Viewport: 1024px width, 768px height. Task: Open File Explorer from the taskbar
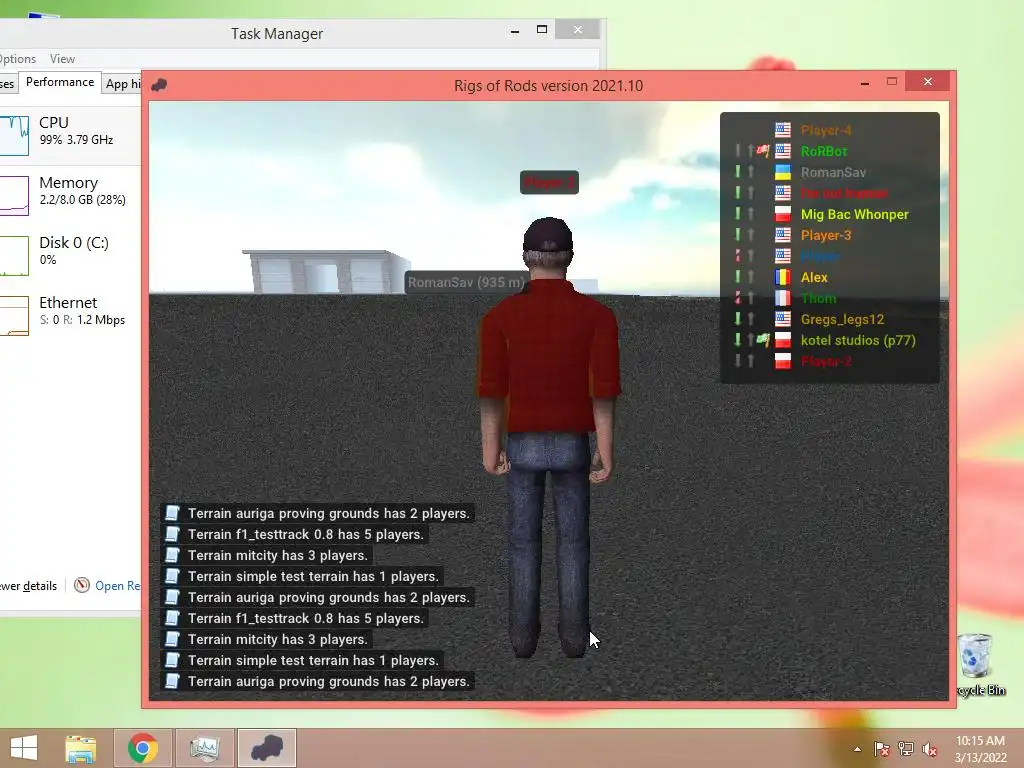click(80, 748)
